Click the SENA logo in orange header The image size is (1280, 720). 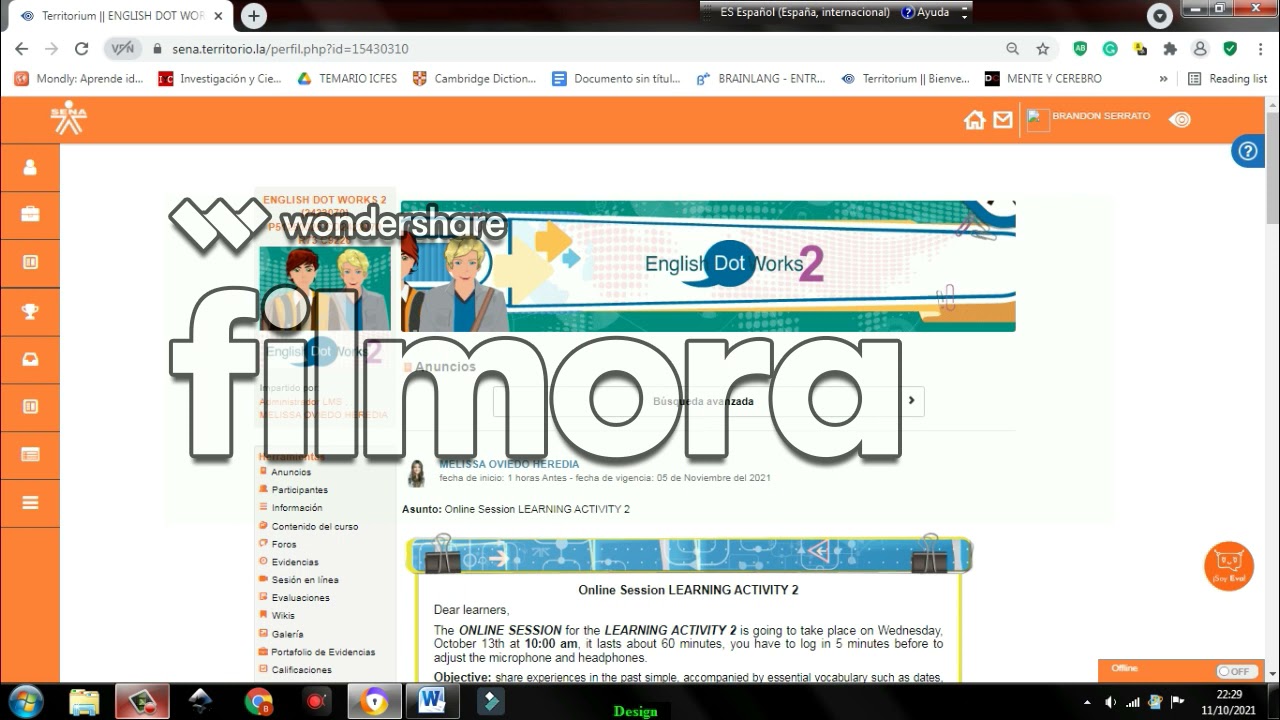pos(69,118)
